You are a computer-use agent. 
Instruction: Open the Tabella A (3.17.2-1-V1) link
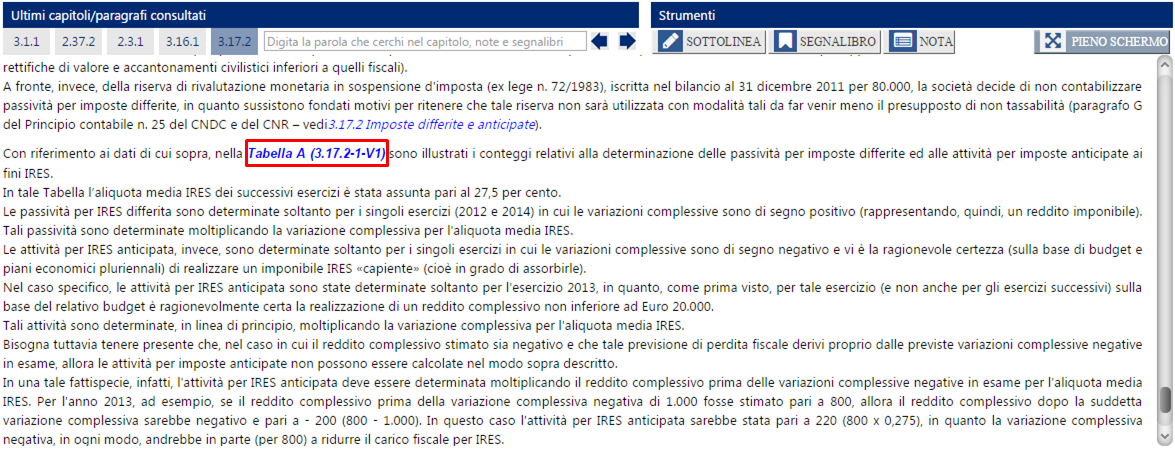click(303, 155)
